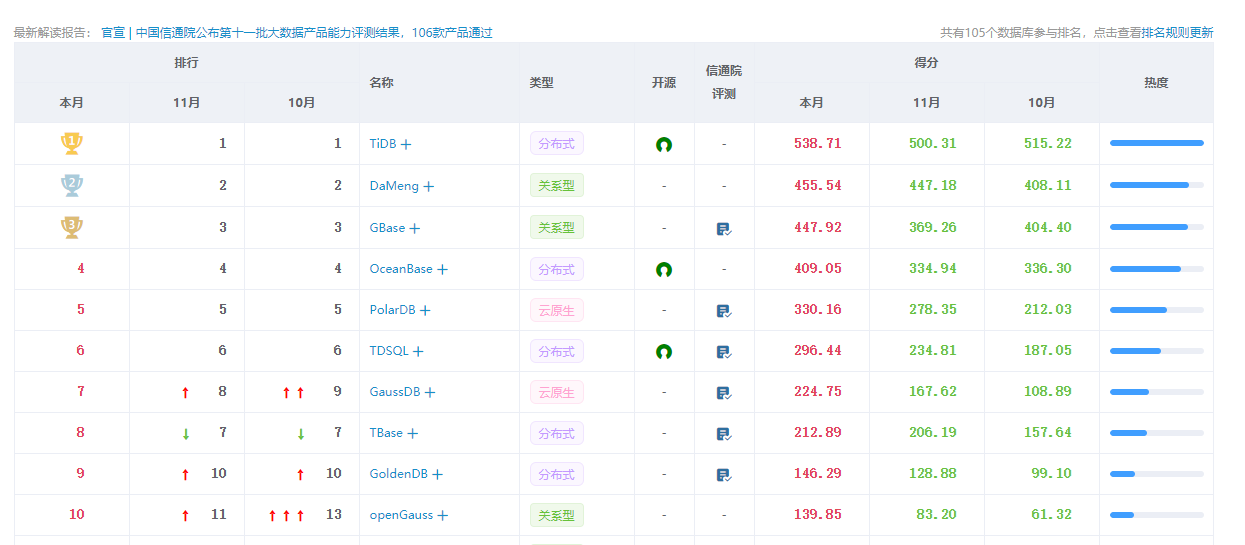Click OceanBase's open source green icon
The height and width of the screenshot is (545, 1245).
click(x=664, y=270)
